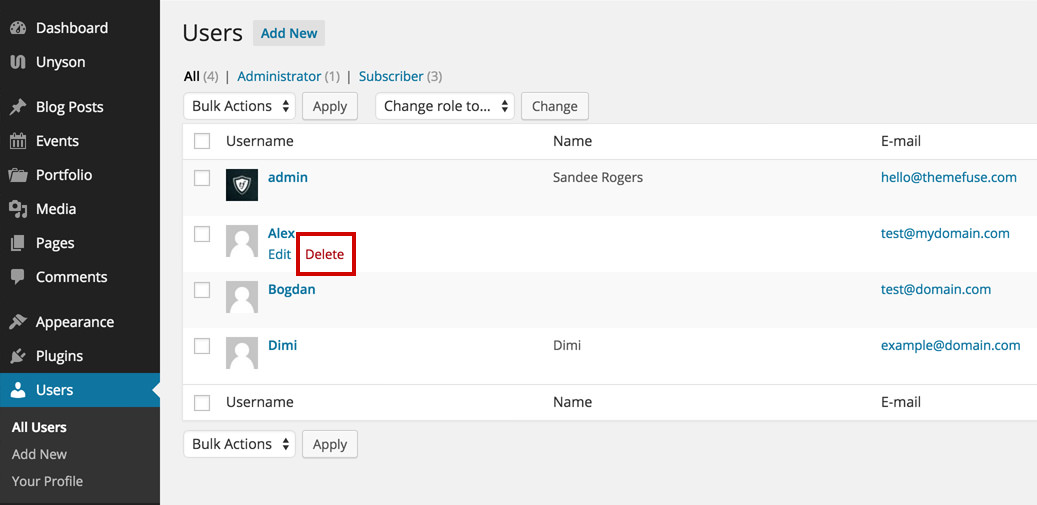This screenshot has width=1037, height=505.
Task: Click the Blog Posts pushpin icon
Action: [x=18, y=107]
